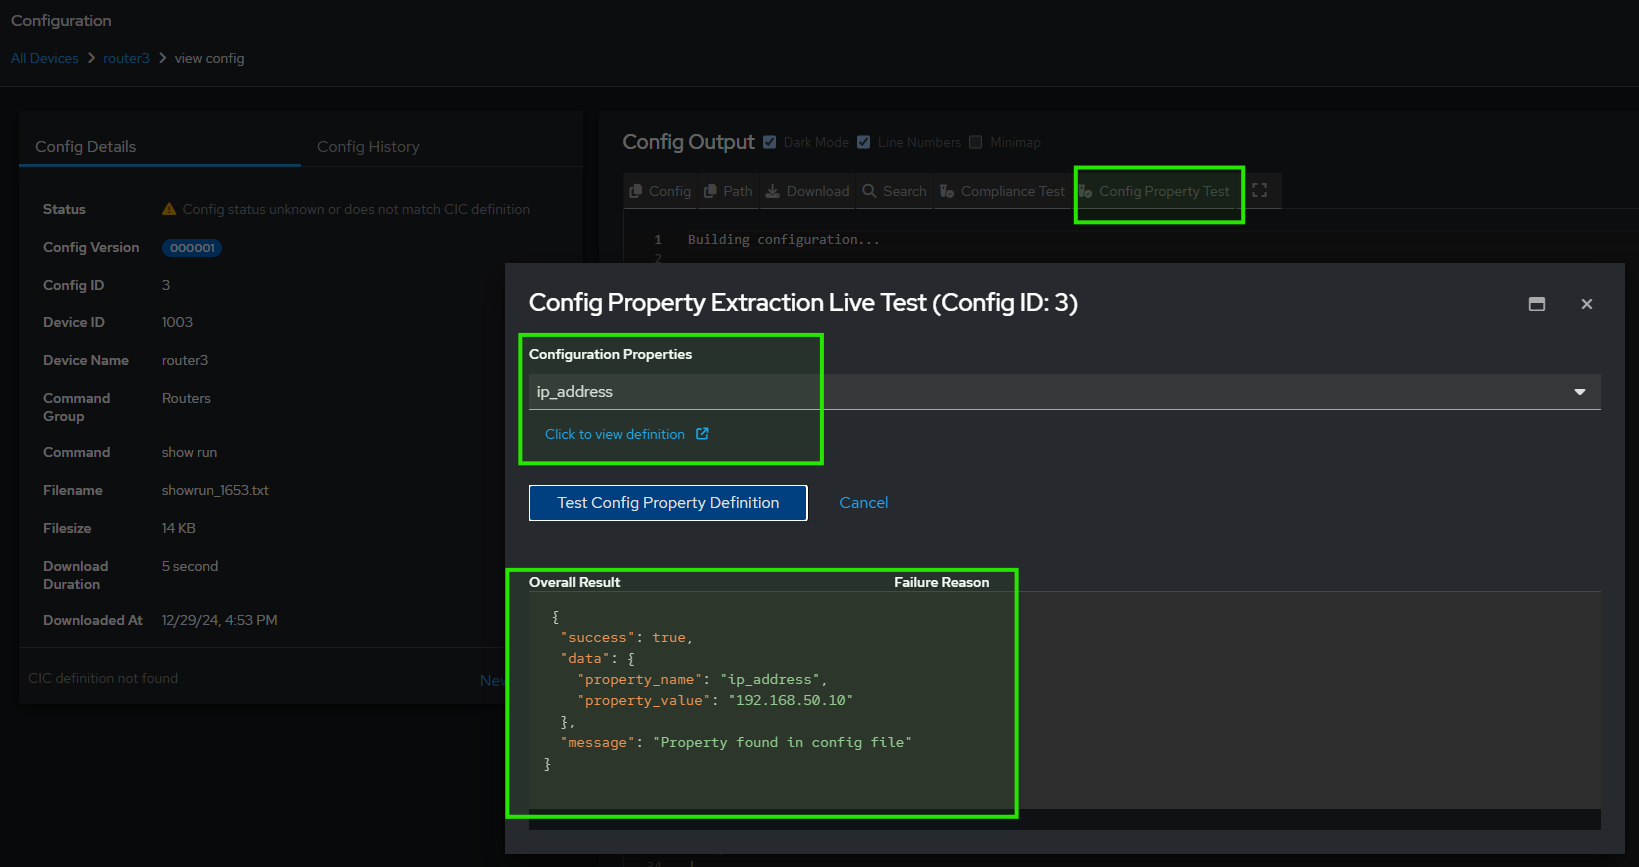Click the CIC definition not found notice
1639x867 pixels.
coord(103,678)
